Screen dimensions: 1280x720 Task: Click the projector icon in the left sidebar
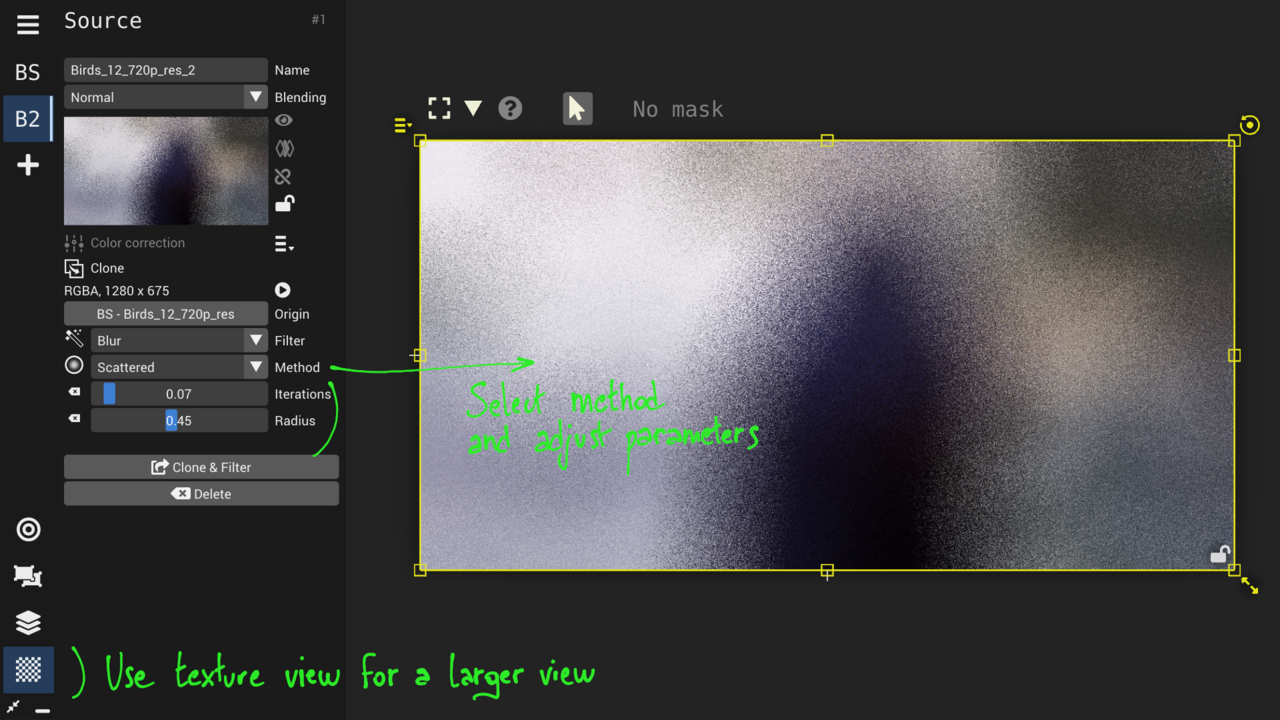coord(27,576)
